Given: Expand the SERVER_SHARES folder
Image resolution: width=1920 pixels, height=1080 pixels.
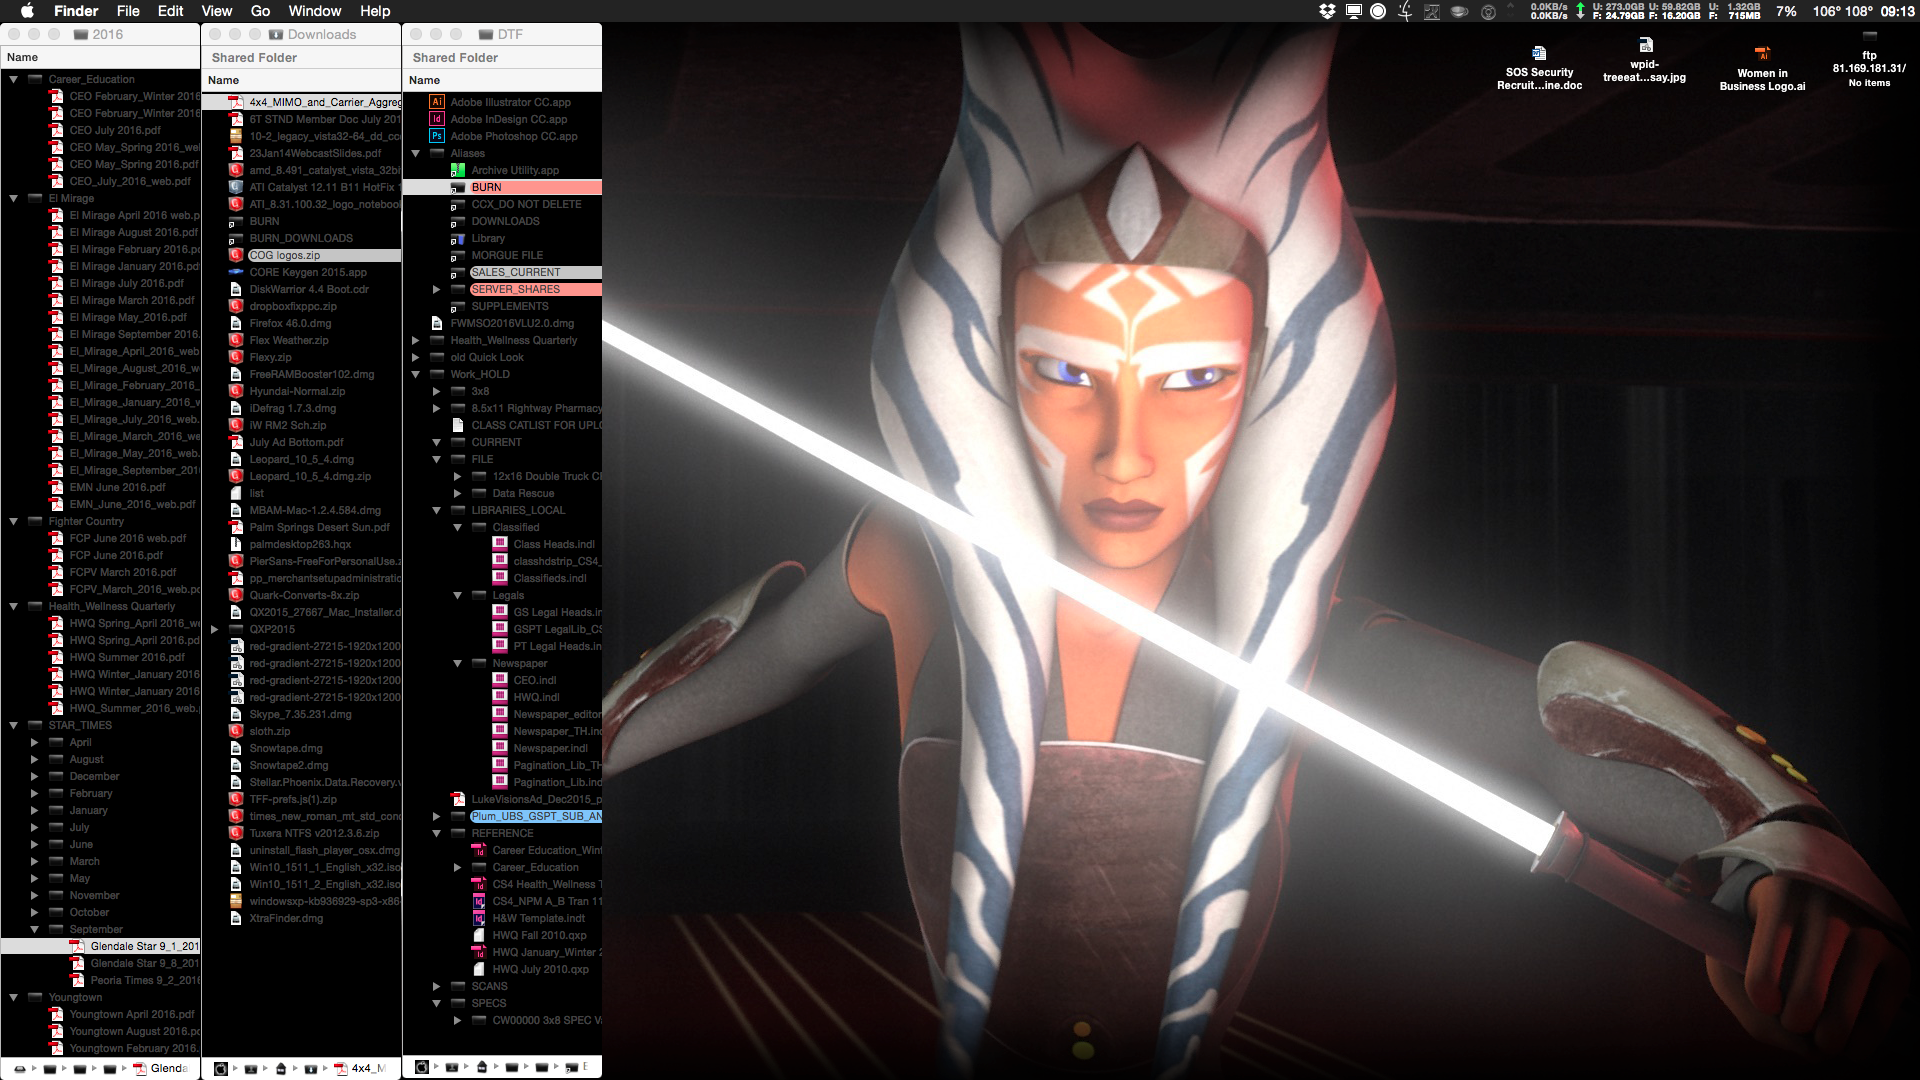Looking at the screenshot, I should 436,289.
